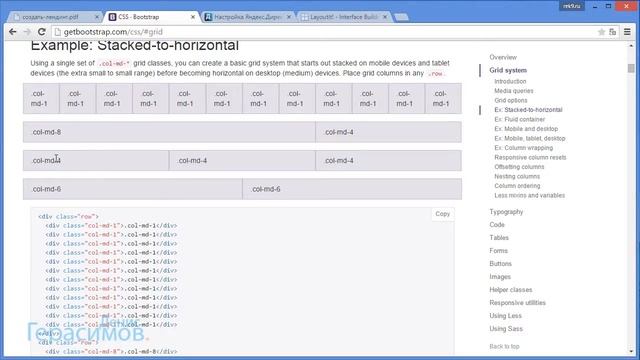Screen dimensions: 640x360
Task: Open Column ordering link
Action: pos(517,186)
